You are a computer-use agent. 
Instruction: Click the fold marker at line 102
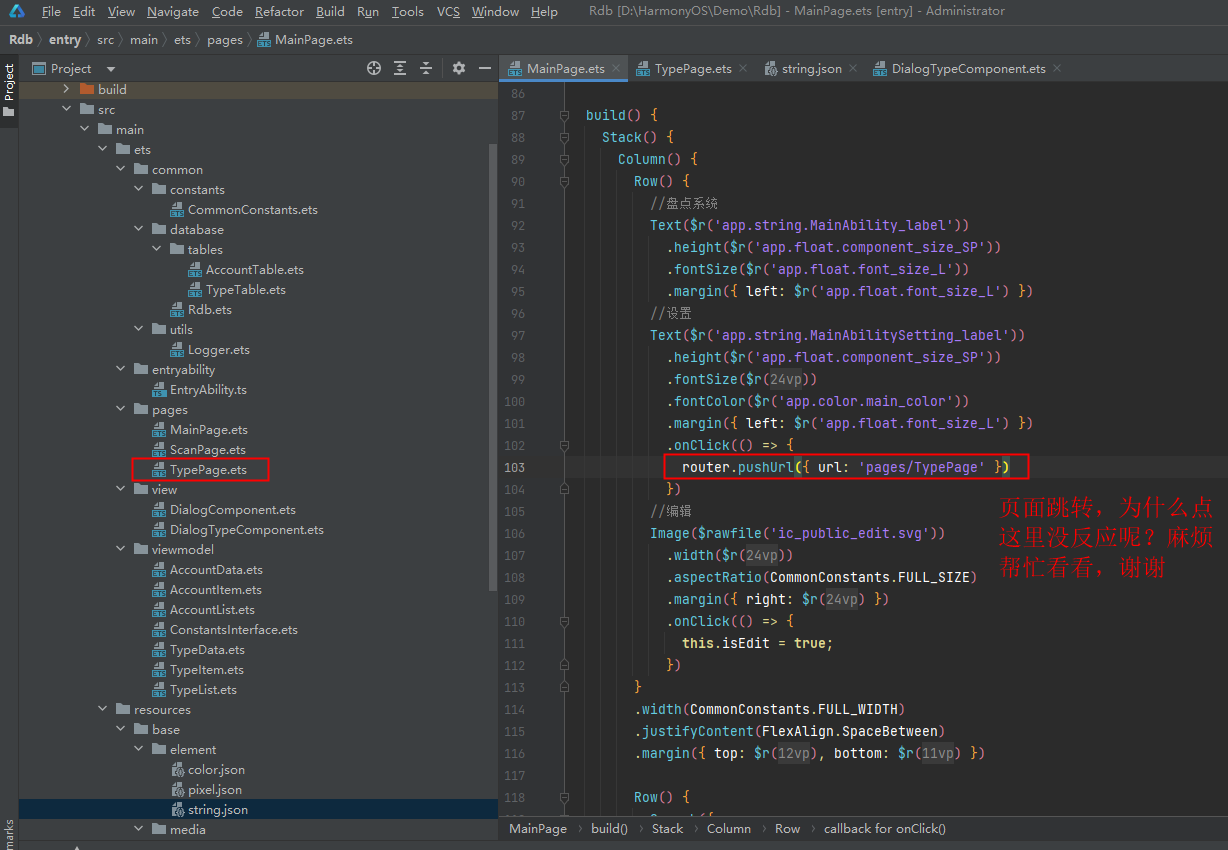[x=565, y=445]
